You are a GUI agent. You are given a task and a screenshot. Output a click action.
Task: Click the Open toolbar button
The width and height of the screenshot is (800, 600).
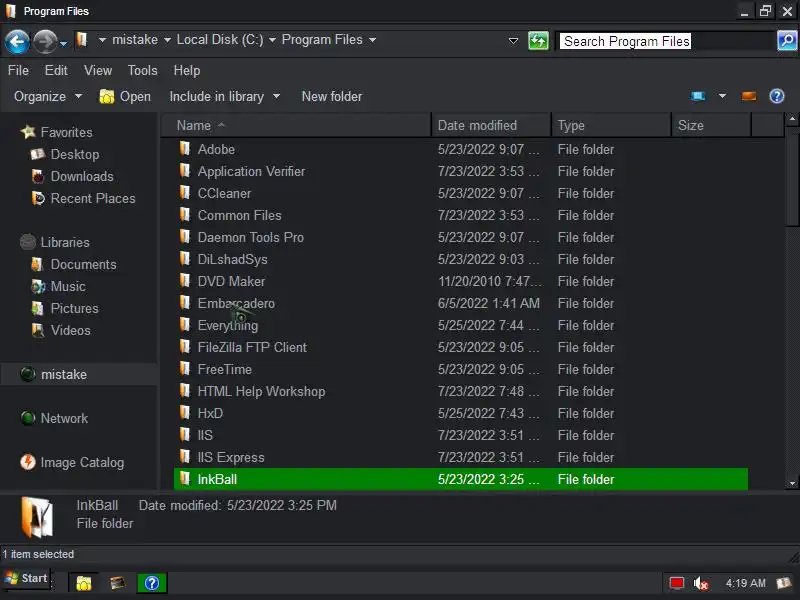pos(125,96)
